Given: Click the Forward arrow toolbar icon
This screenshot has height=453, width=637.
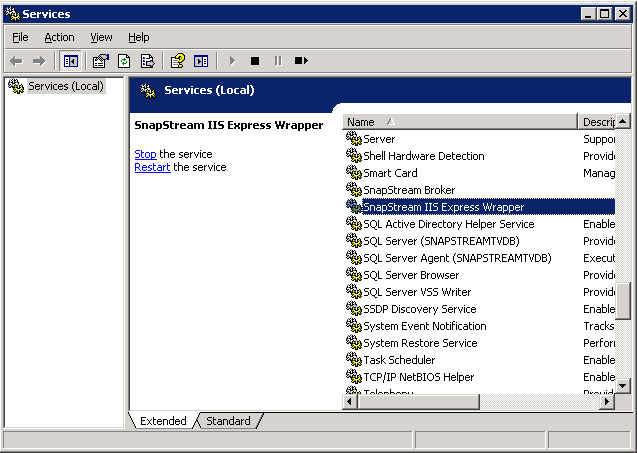Looking at the screenshot, I should (x=39, y=61).
